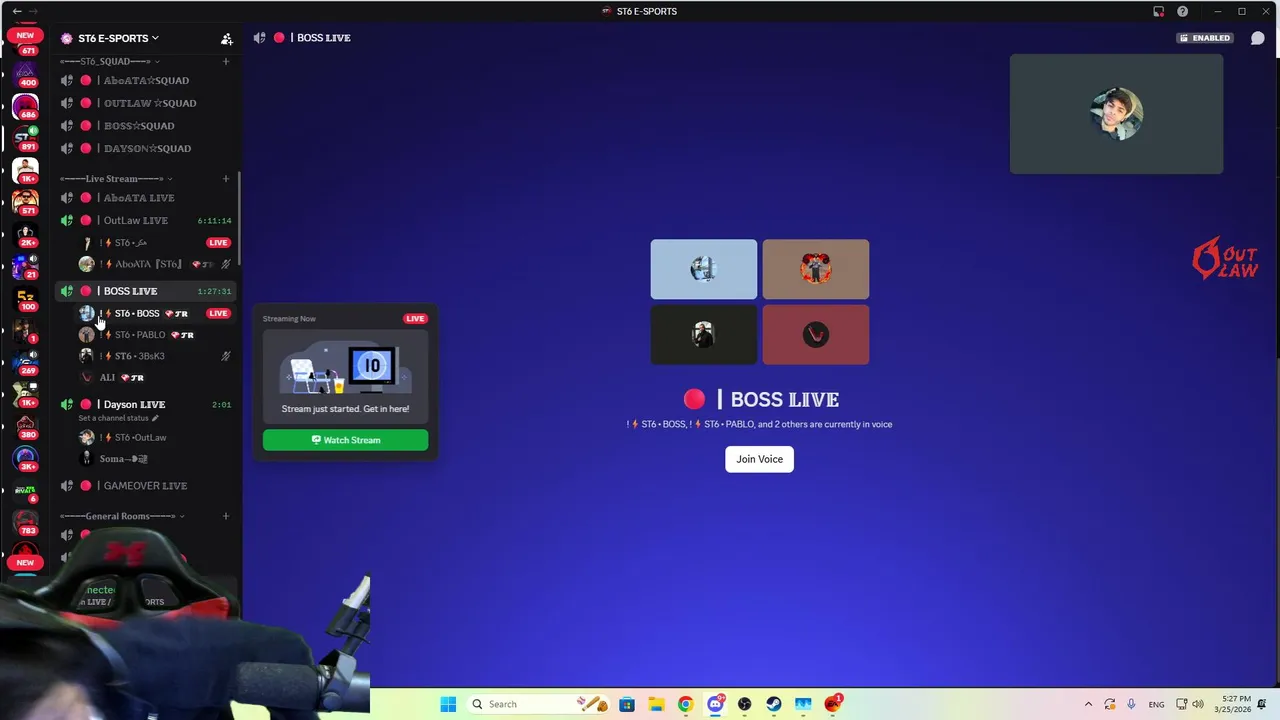This screenshot has width=1280, height=720.
Task: Click muted mic icon beside ST6 • 3BsK3
Action: (226, 356)
